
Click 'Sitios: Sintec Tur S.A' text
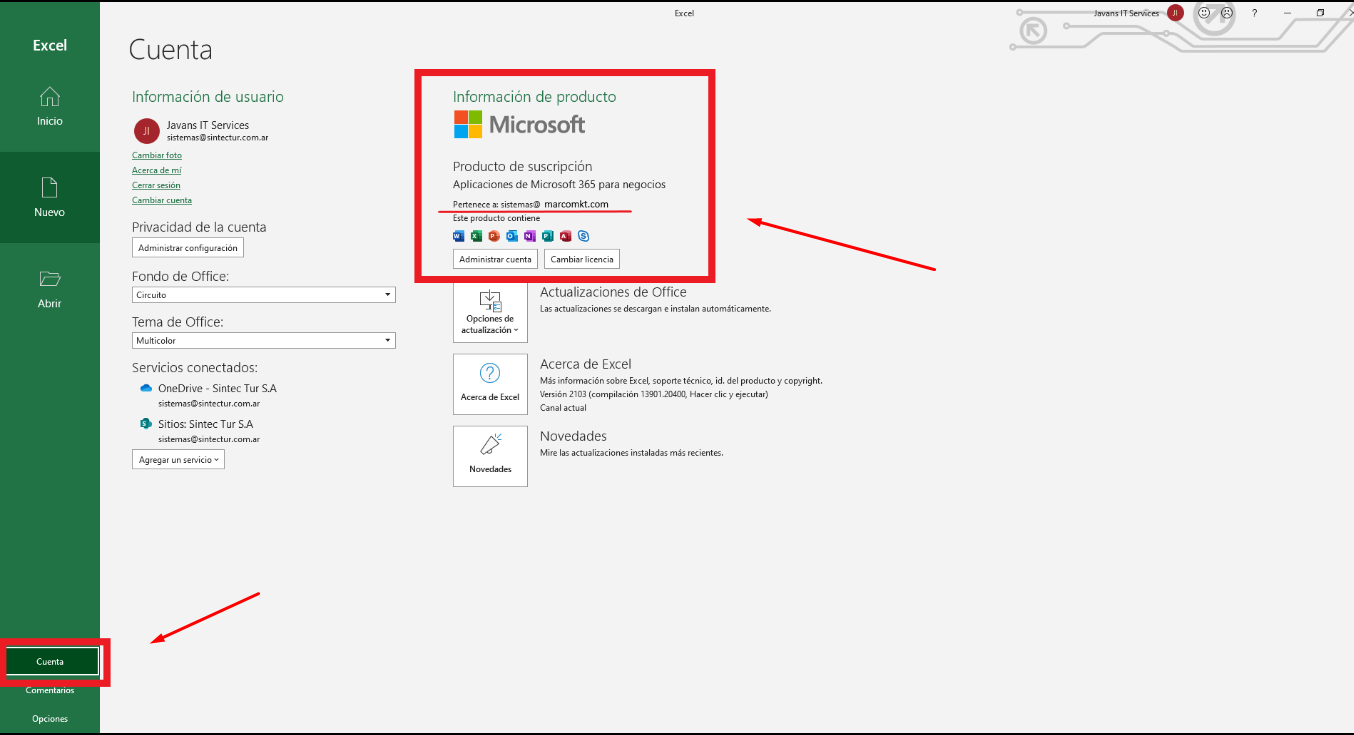pyautogui.click(x=206, y=424)
